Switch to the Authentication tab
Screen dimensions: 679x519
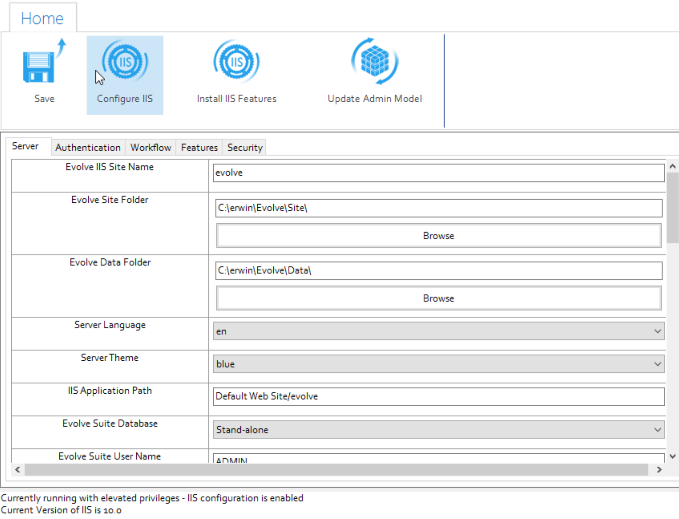point(88,148)
